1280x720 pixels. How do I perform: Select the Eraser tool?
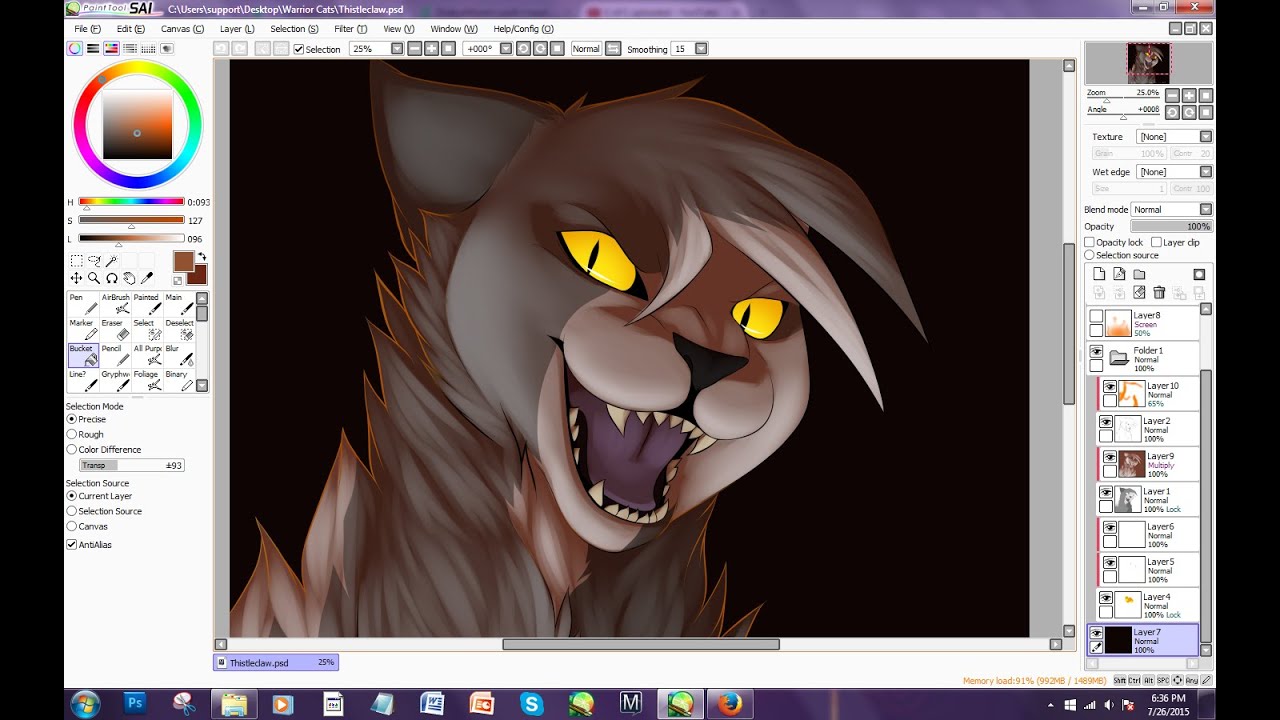[x=115, y=329]
